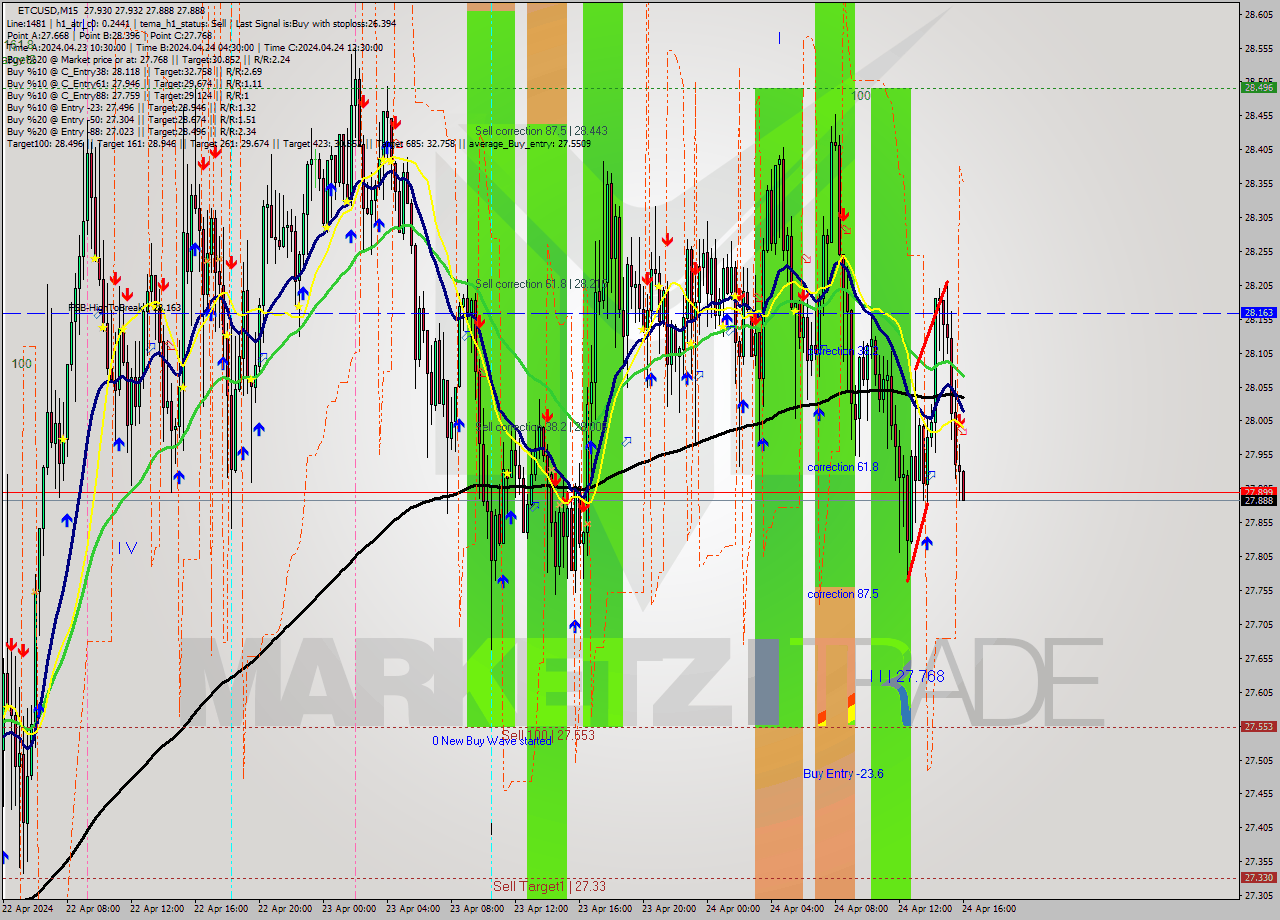1280x920 pixels.
Task: Click the '100' label near the top dotted line
Action: coord(861,96)
